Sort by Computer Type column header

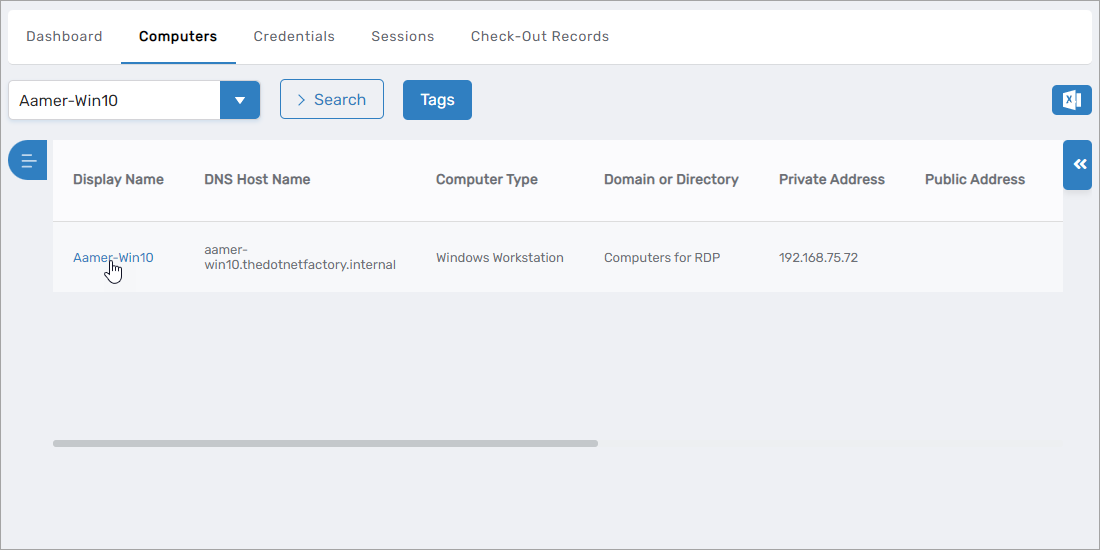tap(486, 180)
